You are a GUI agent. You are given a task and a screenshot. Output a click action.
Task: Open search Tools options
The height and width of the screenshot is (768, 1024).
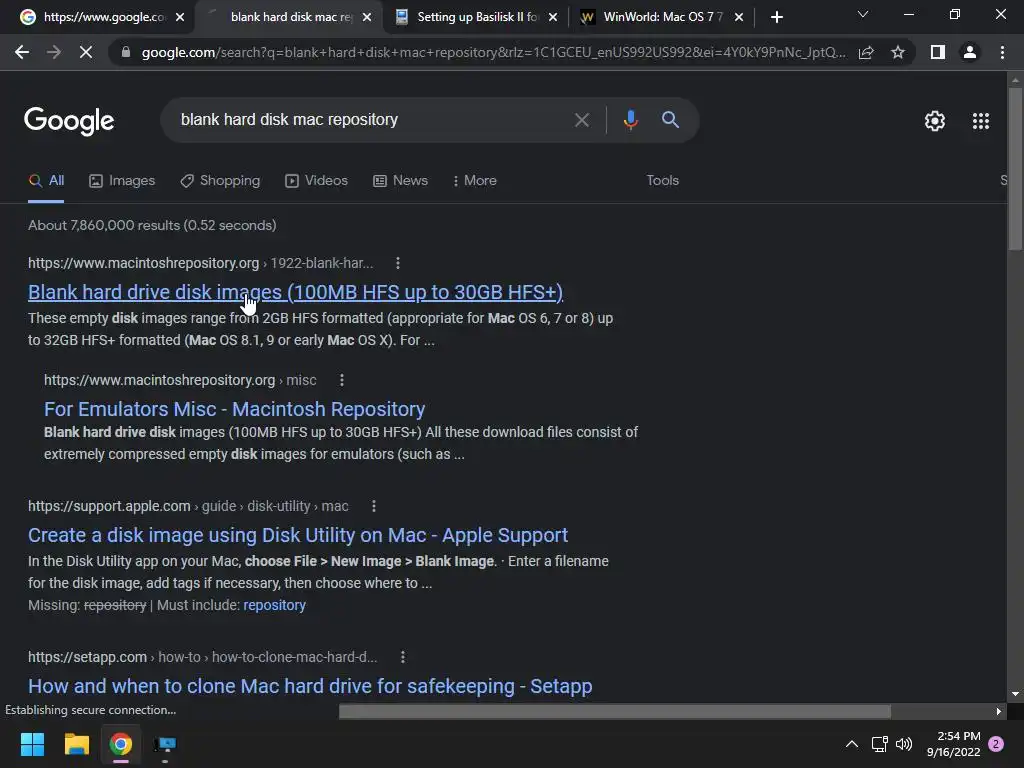(662, 181)
